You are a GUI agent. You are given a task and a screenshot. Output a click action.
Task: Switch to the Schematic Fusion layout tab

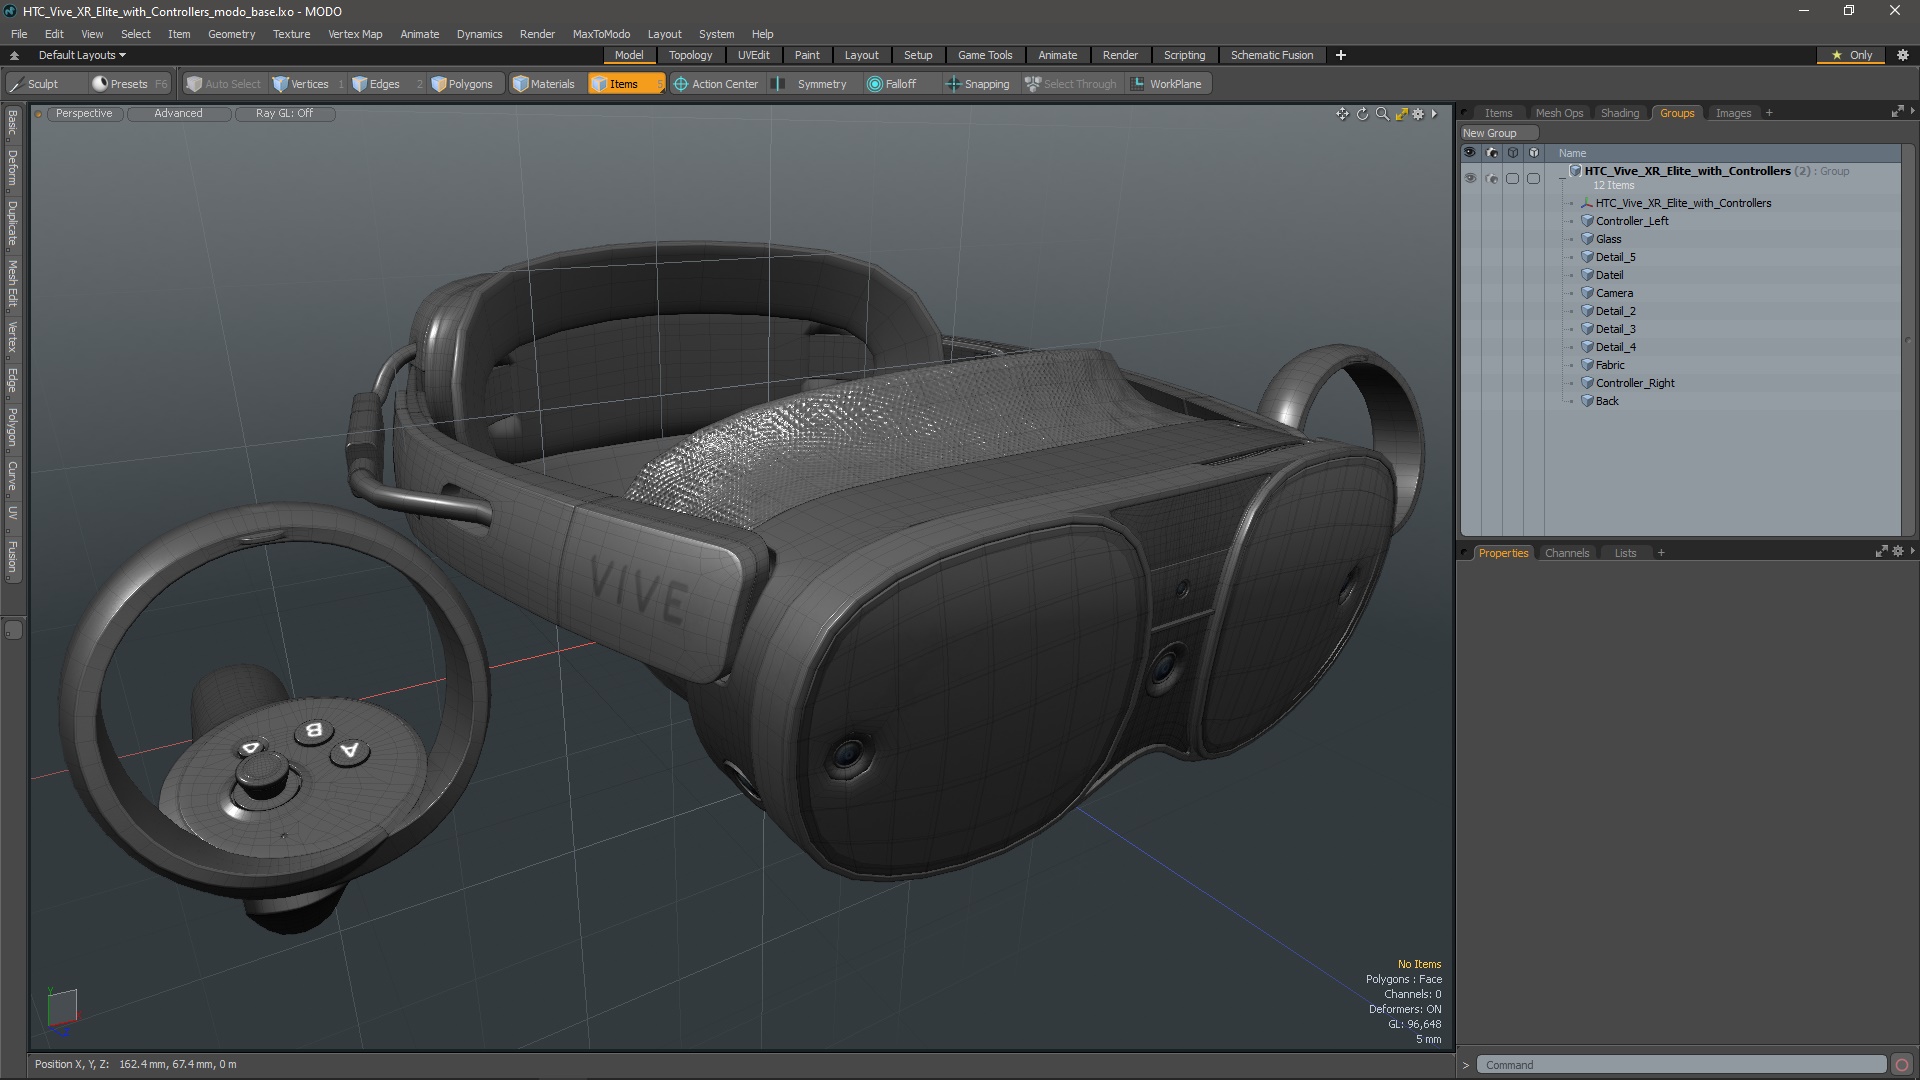(1271, 55)
